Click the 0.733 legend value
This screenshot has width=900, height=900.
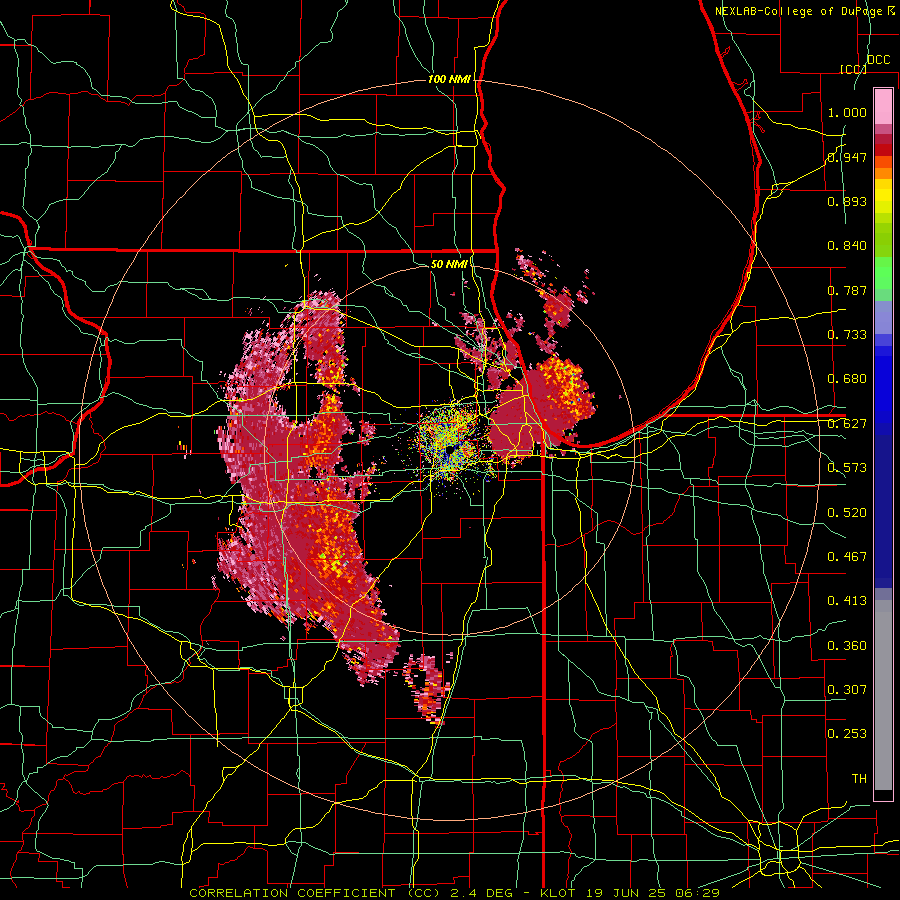[x=847, y=335]
